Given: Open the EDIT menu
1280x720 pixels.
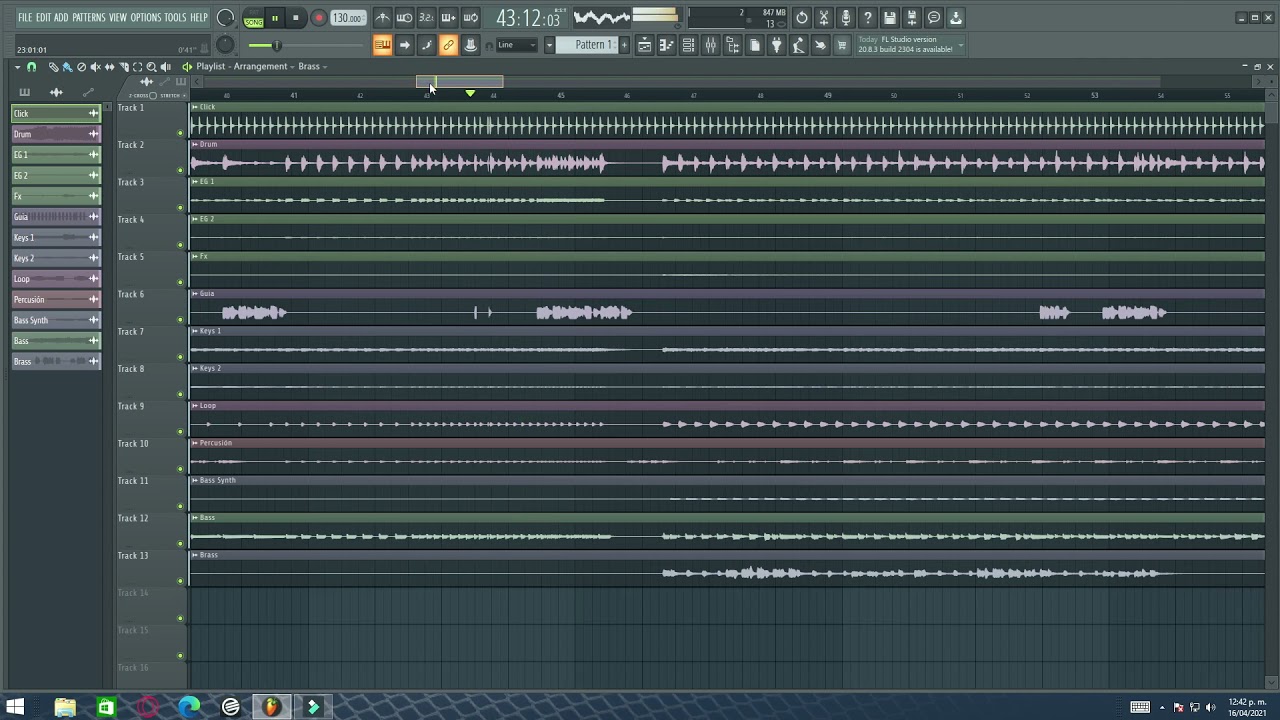Looking at the screenshot, I should point(43,18).
